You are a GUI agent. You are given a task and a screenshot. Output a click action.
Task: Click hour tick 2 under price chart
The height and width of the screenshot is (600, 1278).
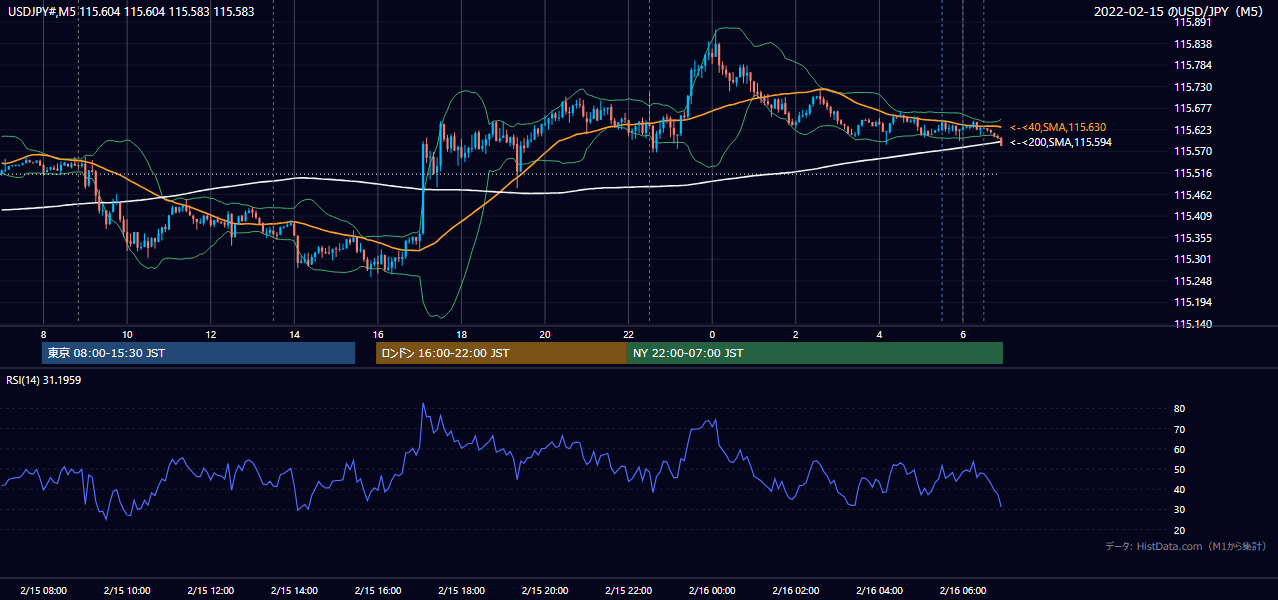tap(795, 334)
